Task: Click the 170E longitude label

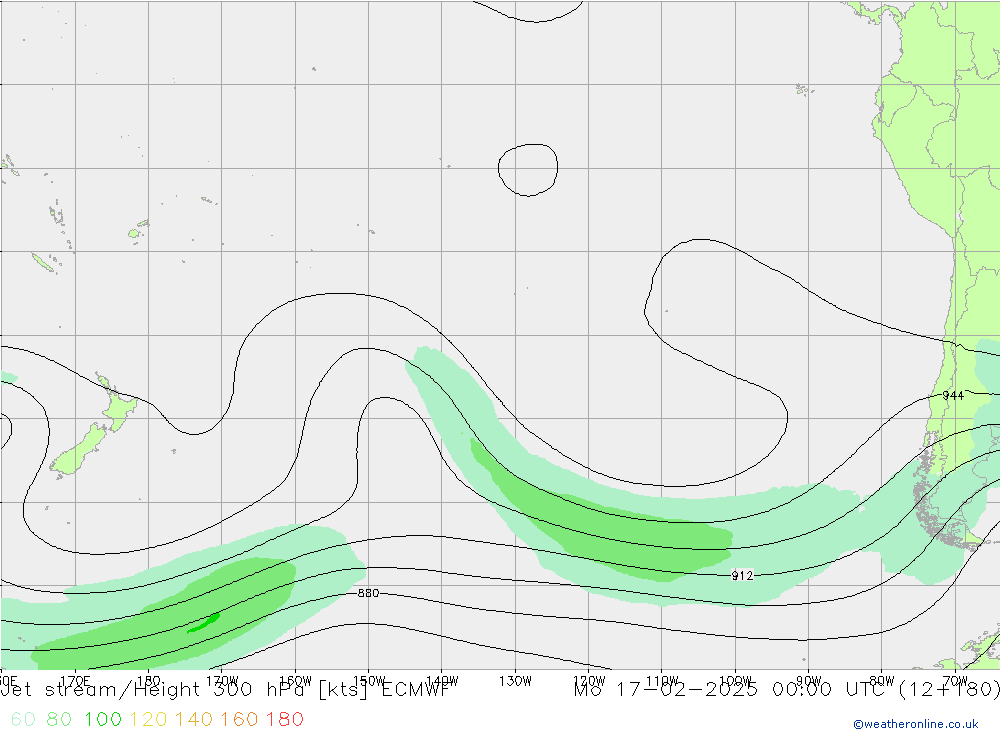Action: point(75,681)
